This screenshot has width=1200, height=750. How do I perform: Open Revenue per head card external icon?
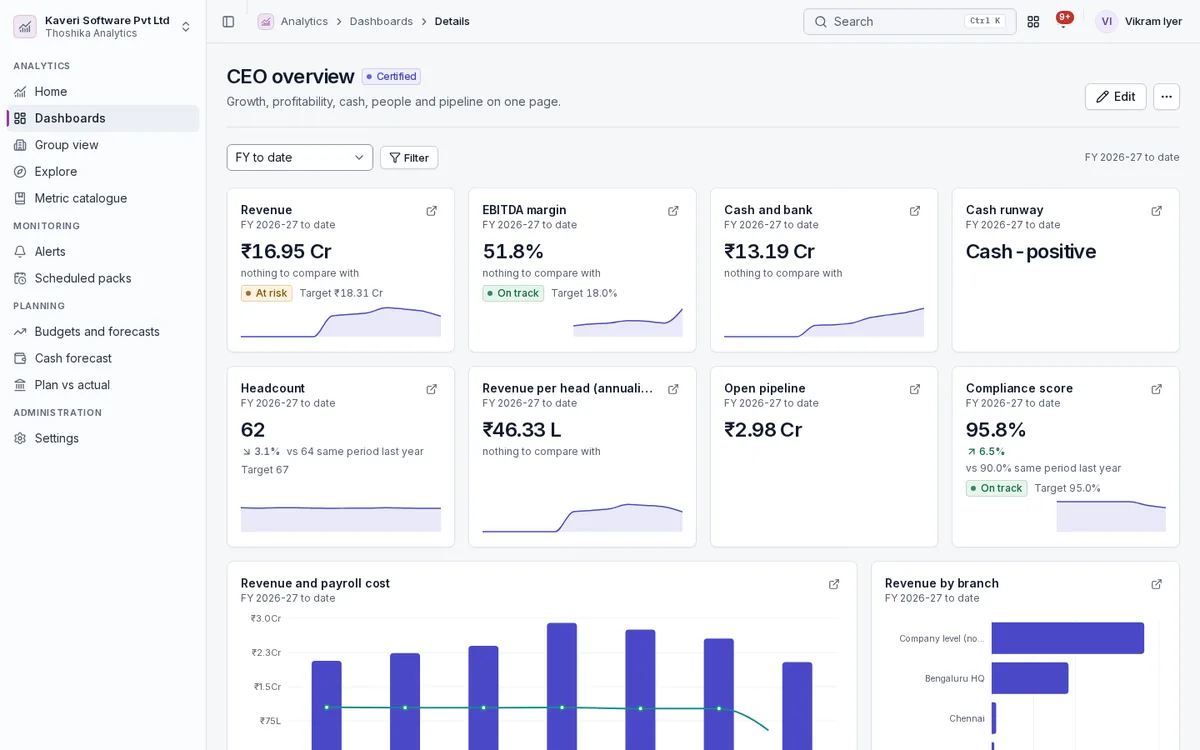[673, 389]
